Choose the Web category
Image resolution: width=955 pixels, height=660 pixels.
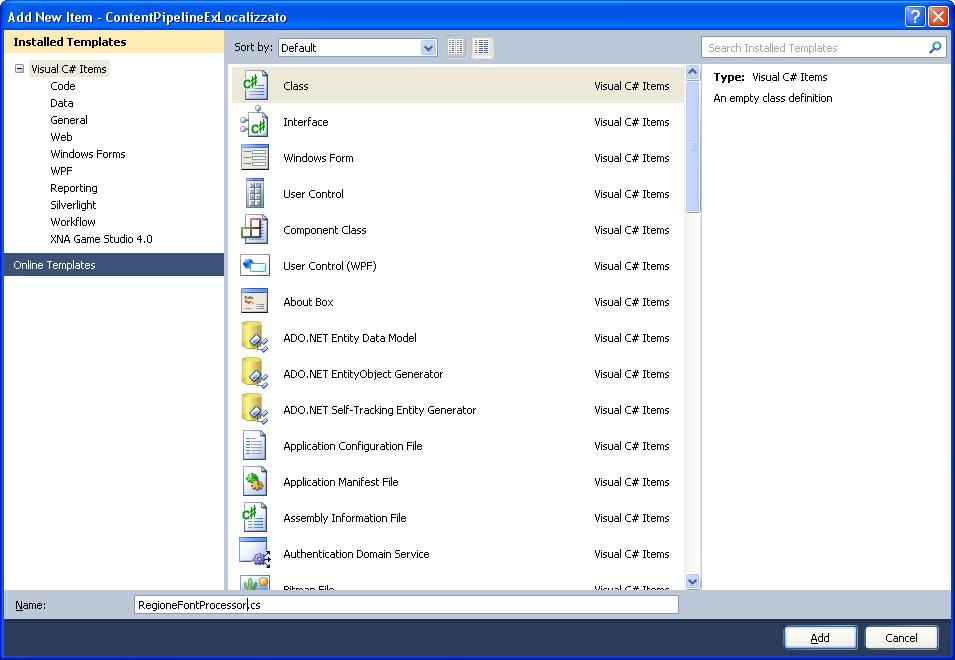(61, 137)
